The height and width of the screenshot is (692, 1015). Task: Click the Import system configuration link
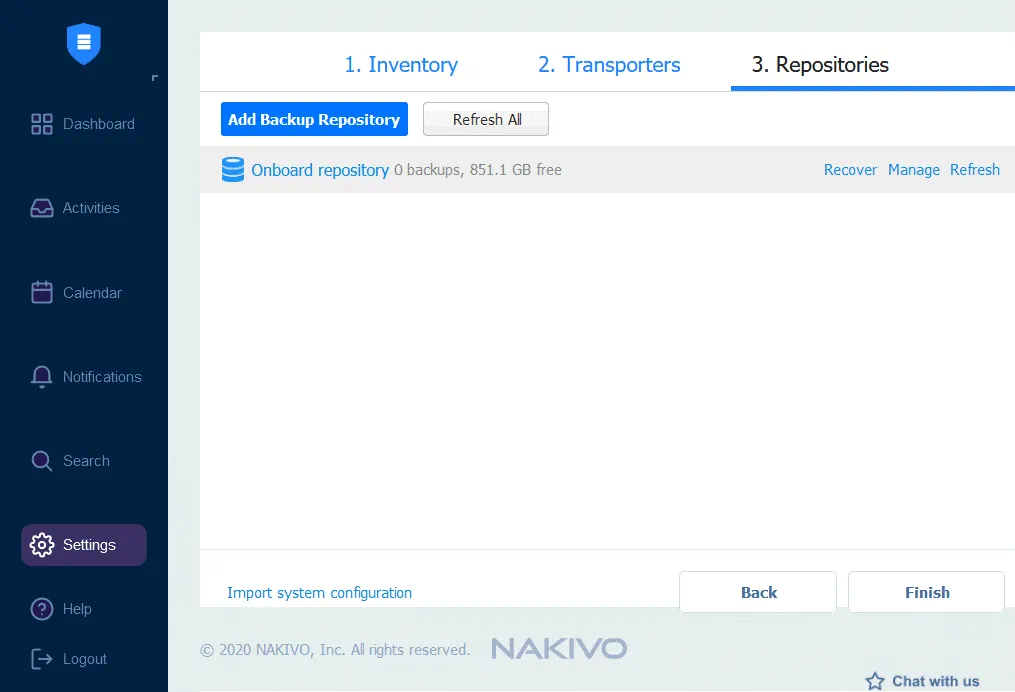click(319, 593)
